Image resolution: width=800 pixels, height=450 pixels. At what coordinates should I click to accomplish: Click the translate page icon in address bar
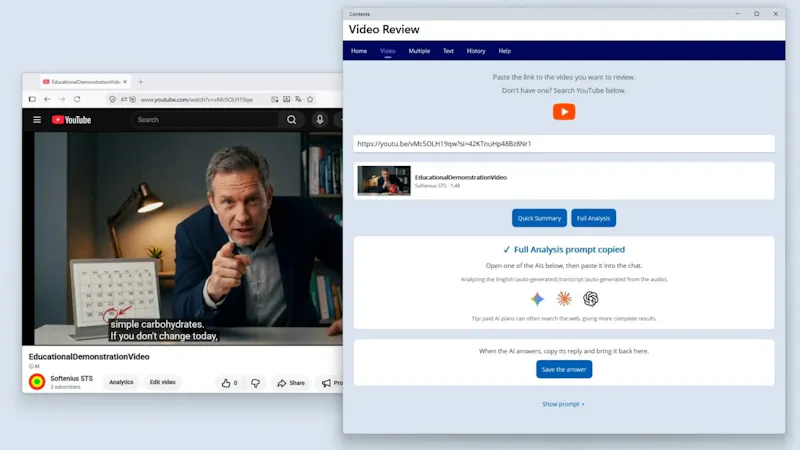298,99
